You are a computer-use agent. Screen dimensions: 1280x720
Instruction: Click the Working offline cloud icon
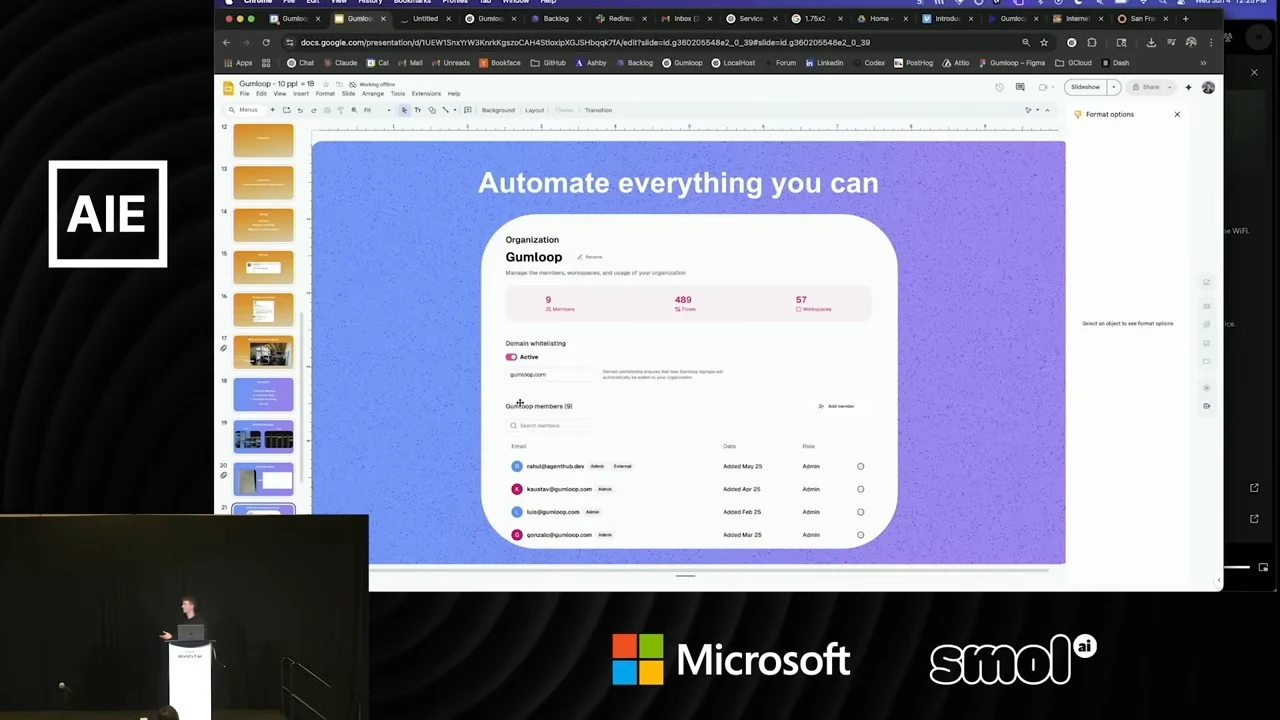click(x=353, y=84)
